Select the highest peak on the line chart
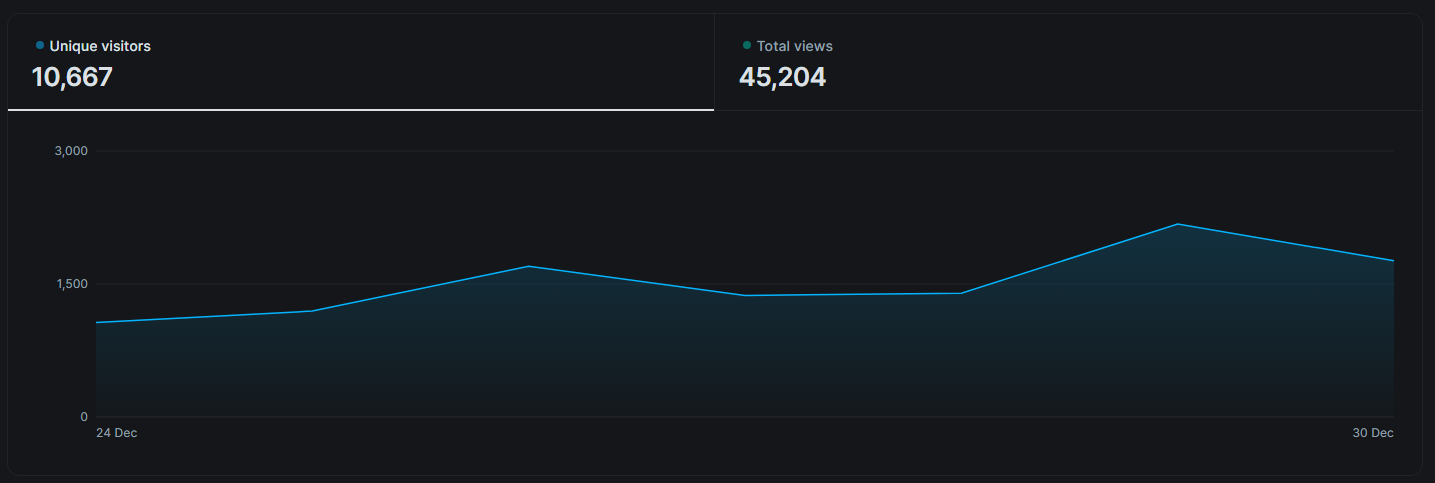The height and width of the screenshot is (483, 1435). click(x=1178, y=224)
